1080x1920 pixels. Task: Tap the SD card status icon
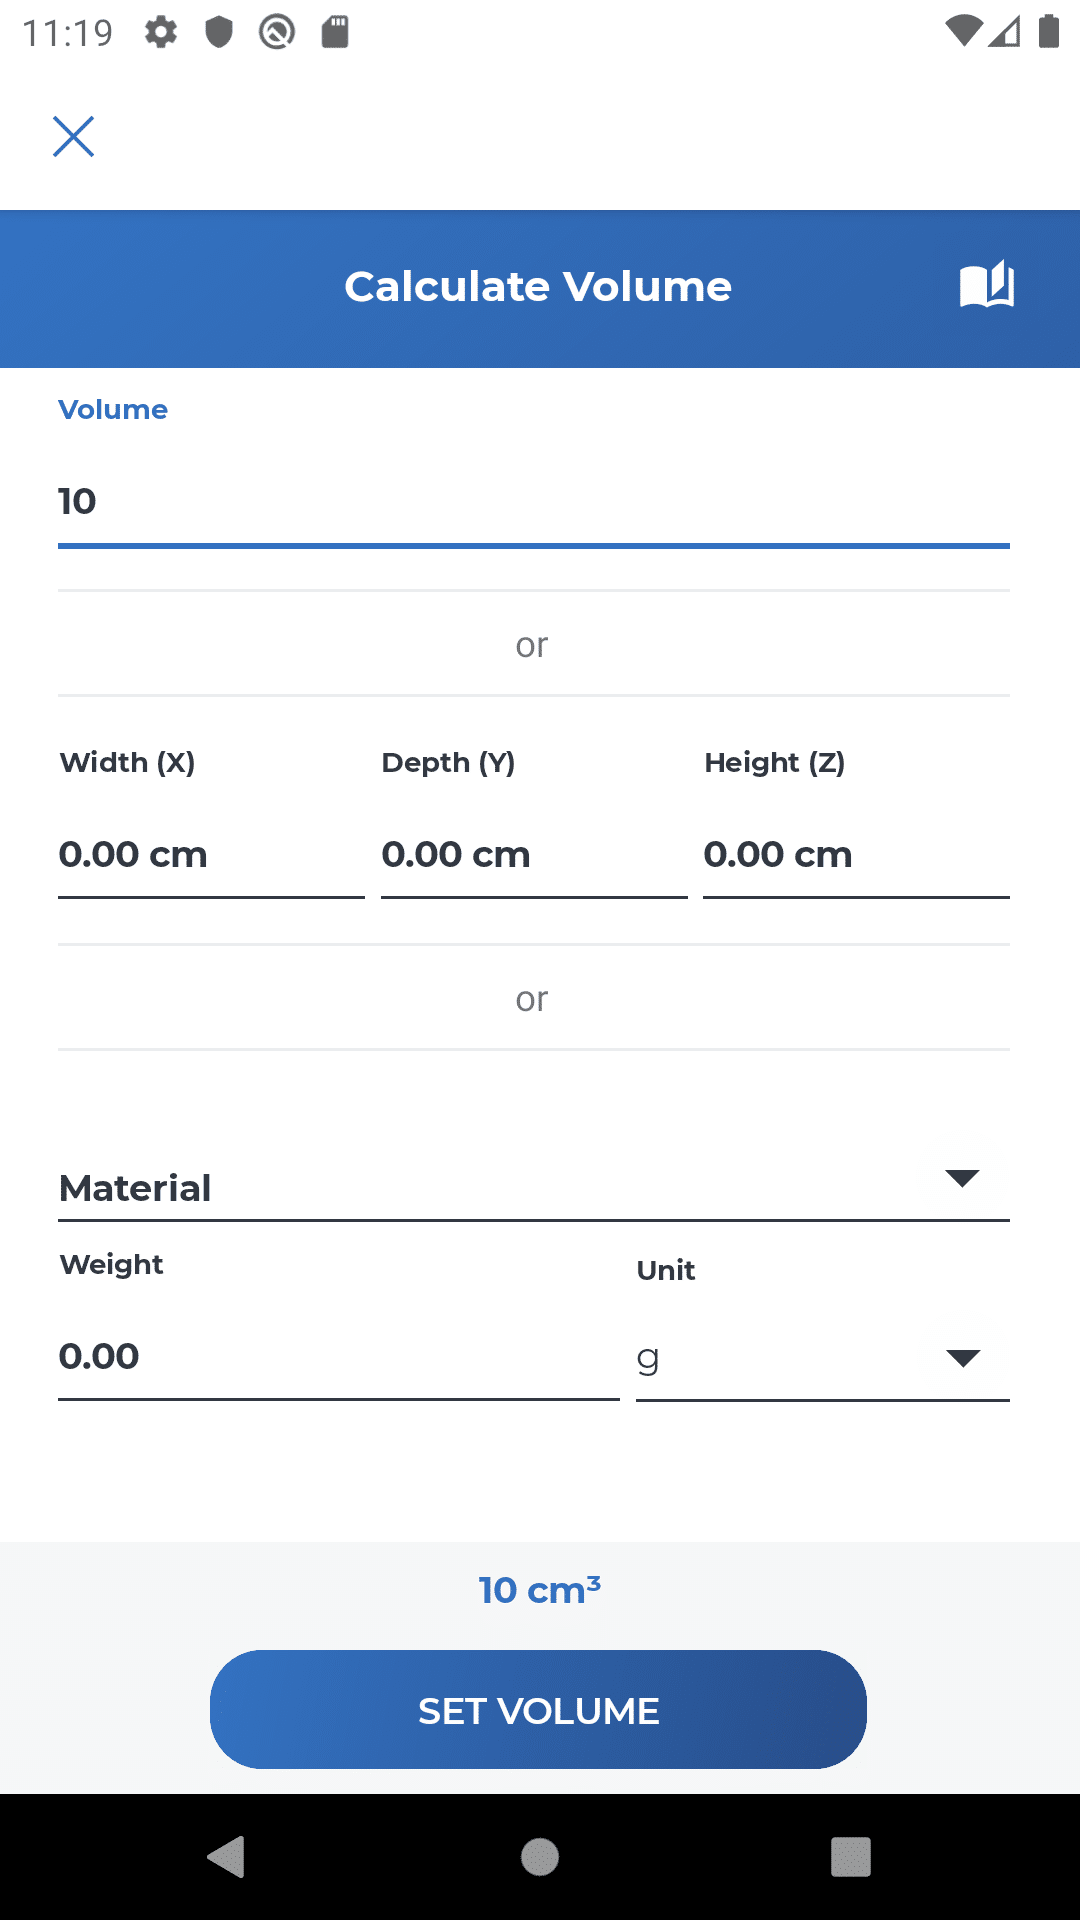coord(335,32)
